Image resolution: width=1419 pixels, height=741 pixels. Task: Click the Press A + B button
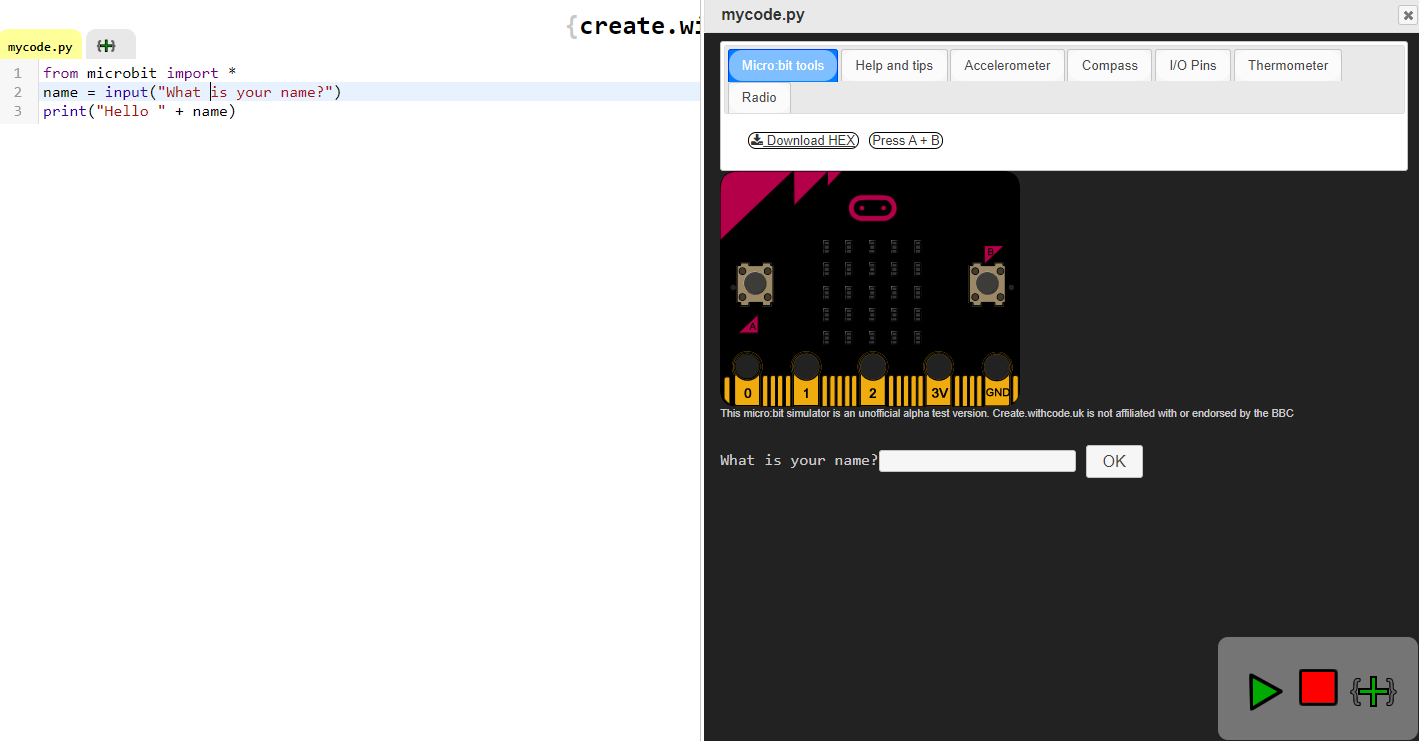click(906, 141)
